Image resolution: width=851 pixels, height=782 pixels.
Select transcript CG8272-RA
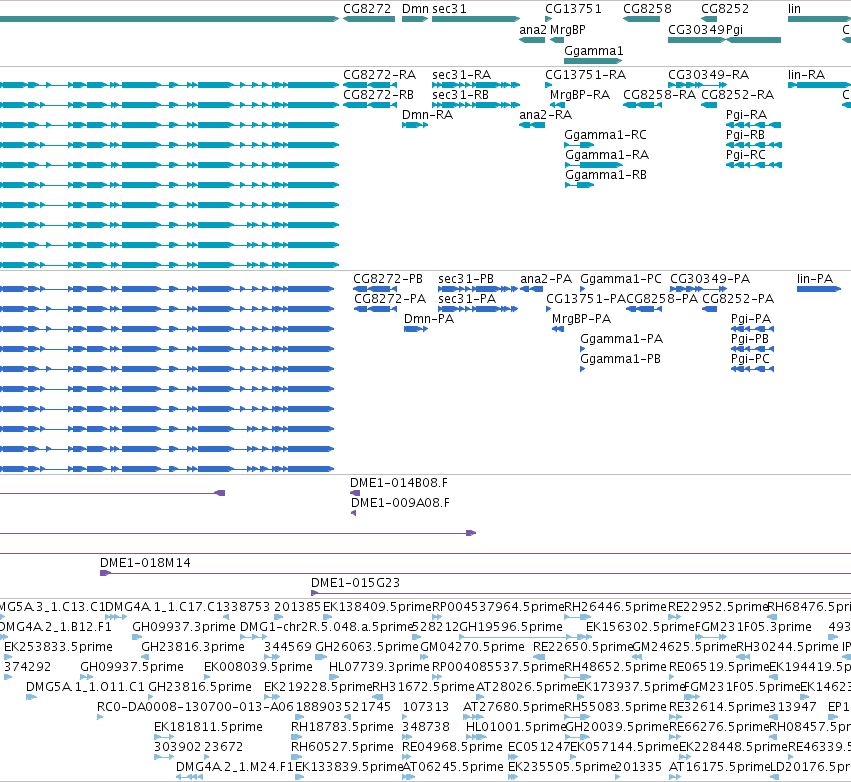pyautogui.click(x=379, y=75)
